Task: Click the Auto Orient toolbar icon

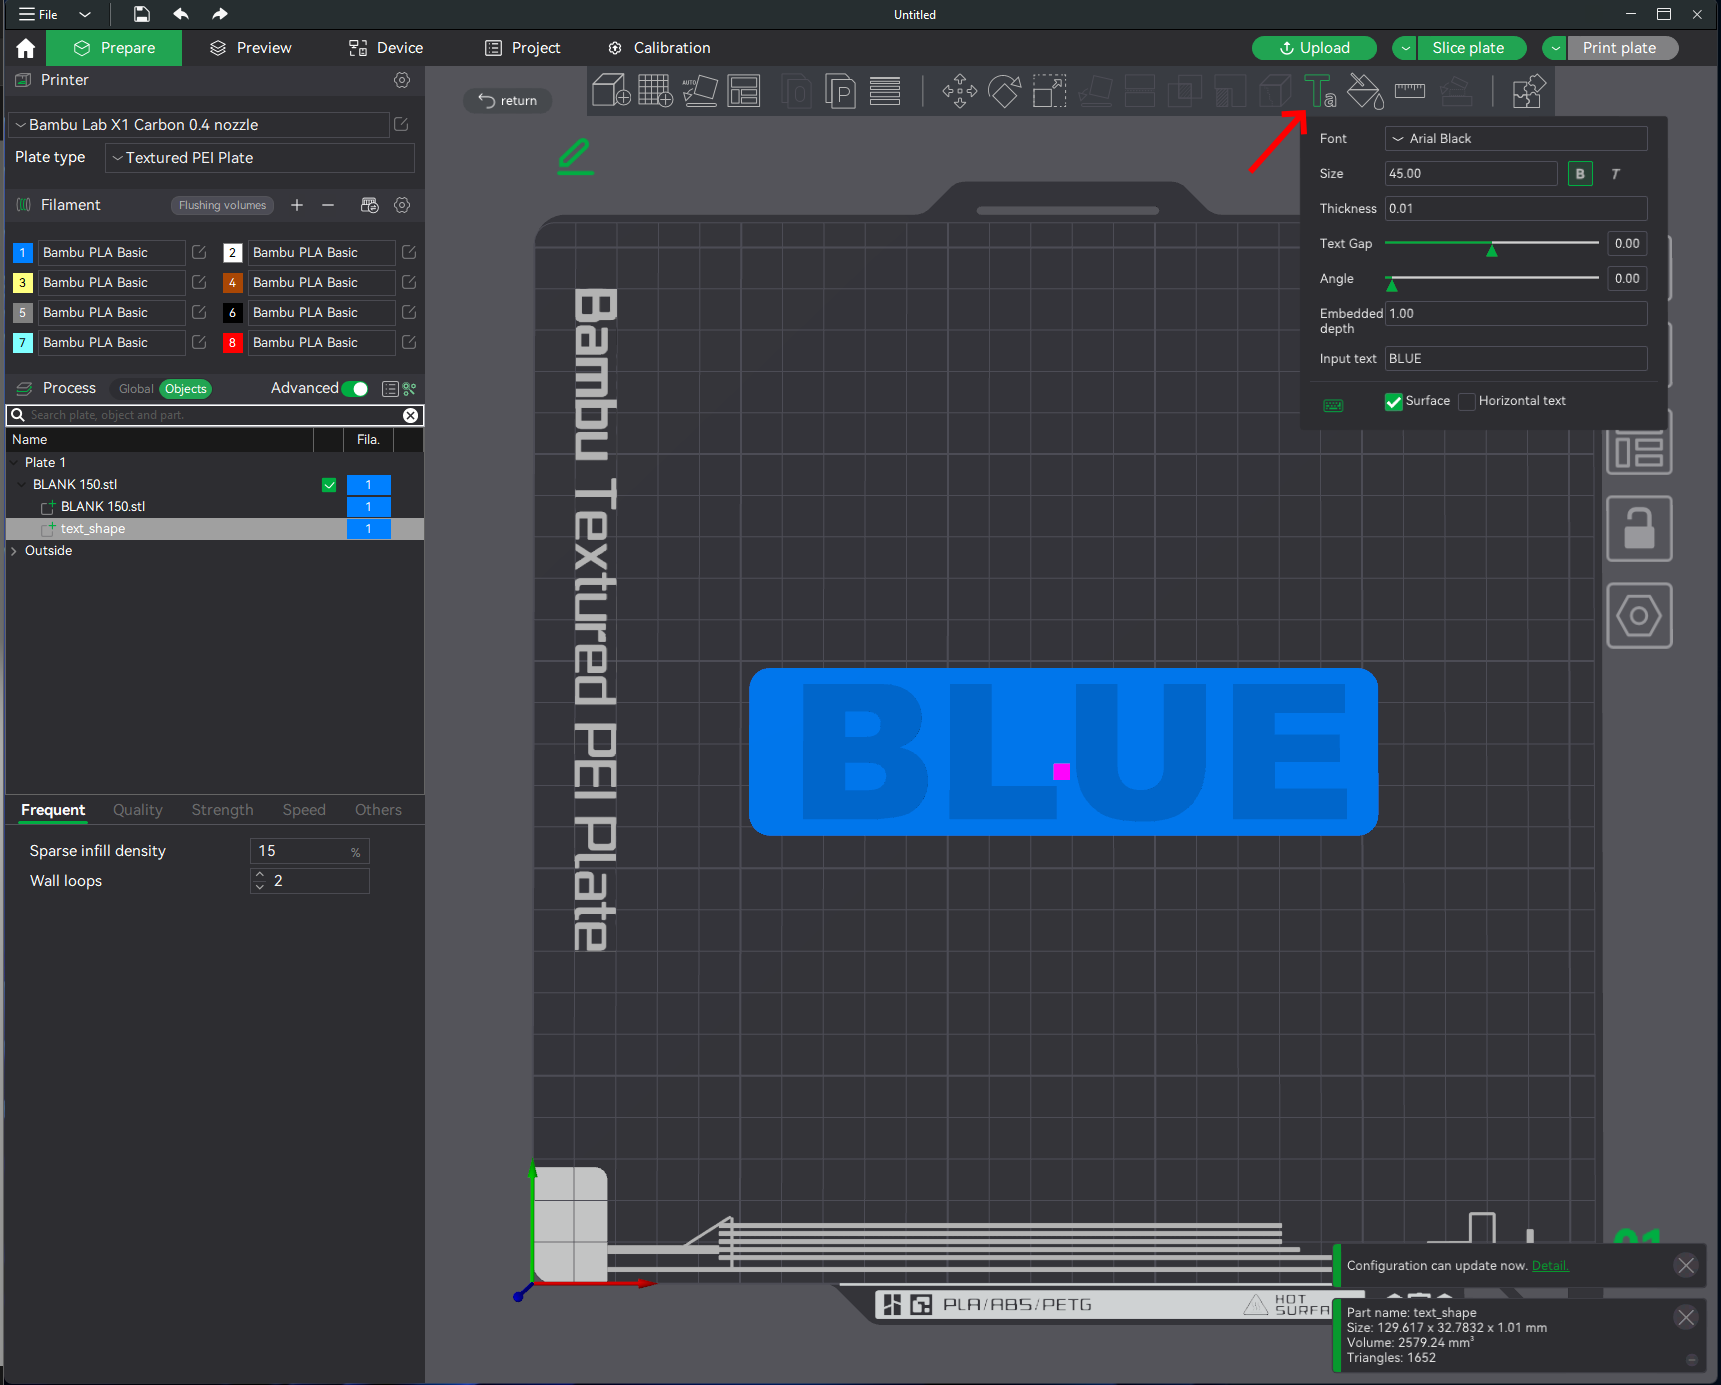Action: point(700,91)
